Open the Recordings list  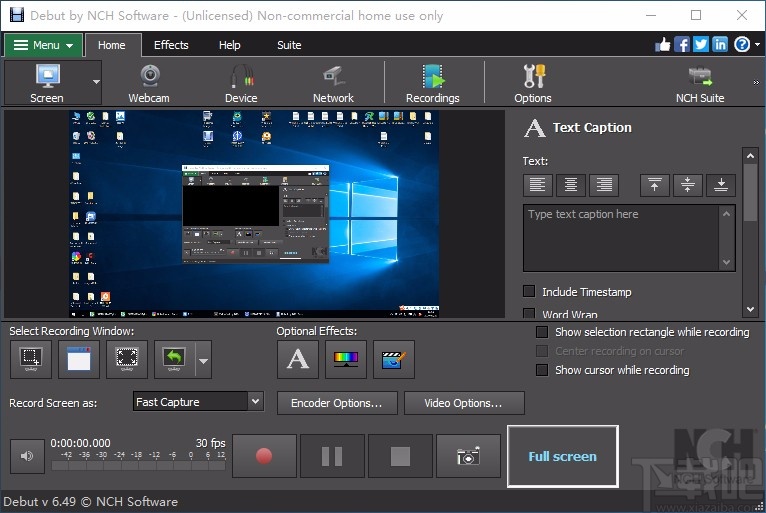point(433,83)
